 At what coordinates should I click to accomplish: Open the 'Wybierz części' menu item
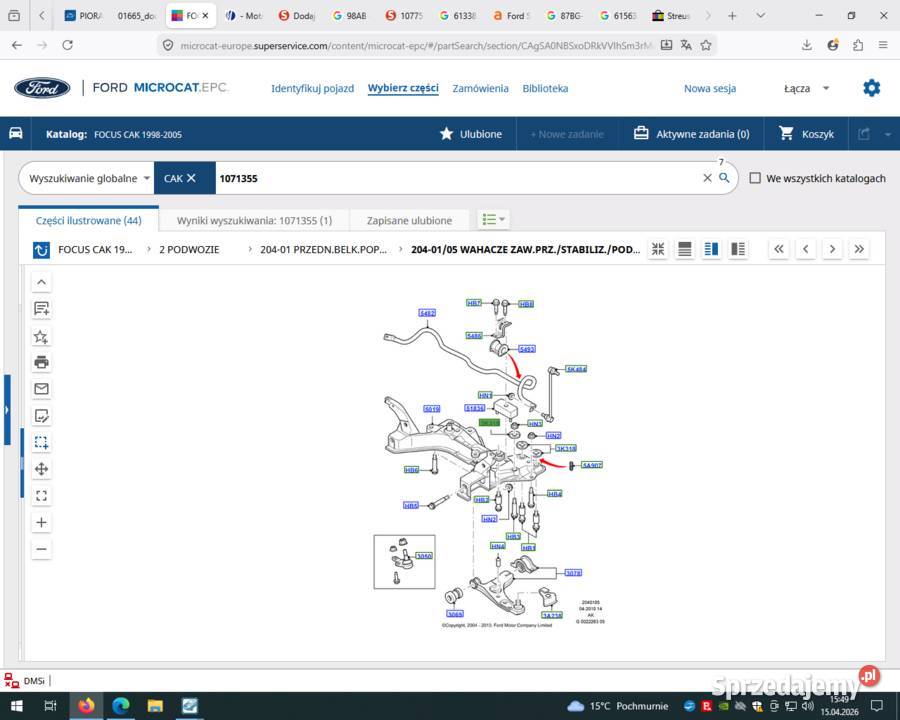tap(403, 88)
